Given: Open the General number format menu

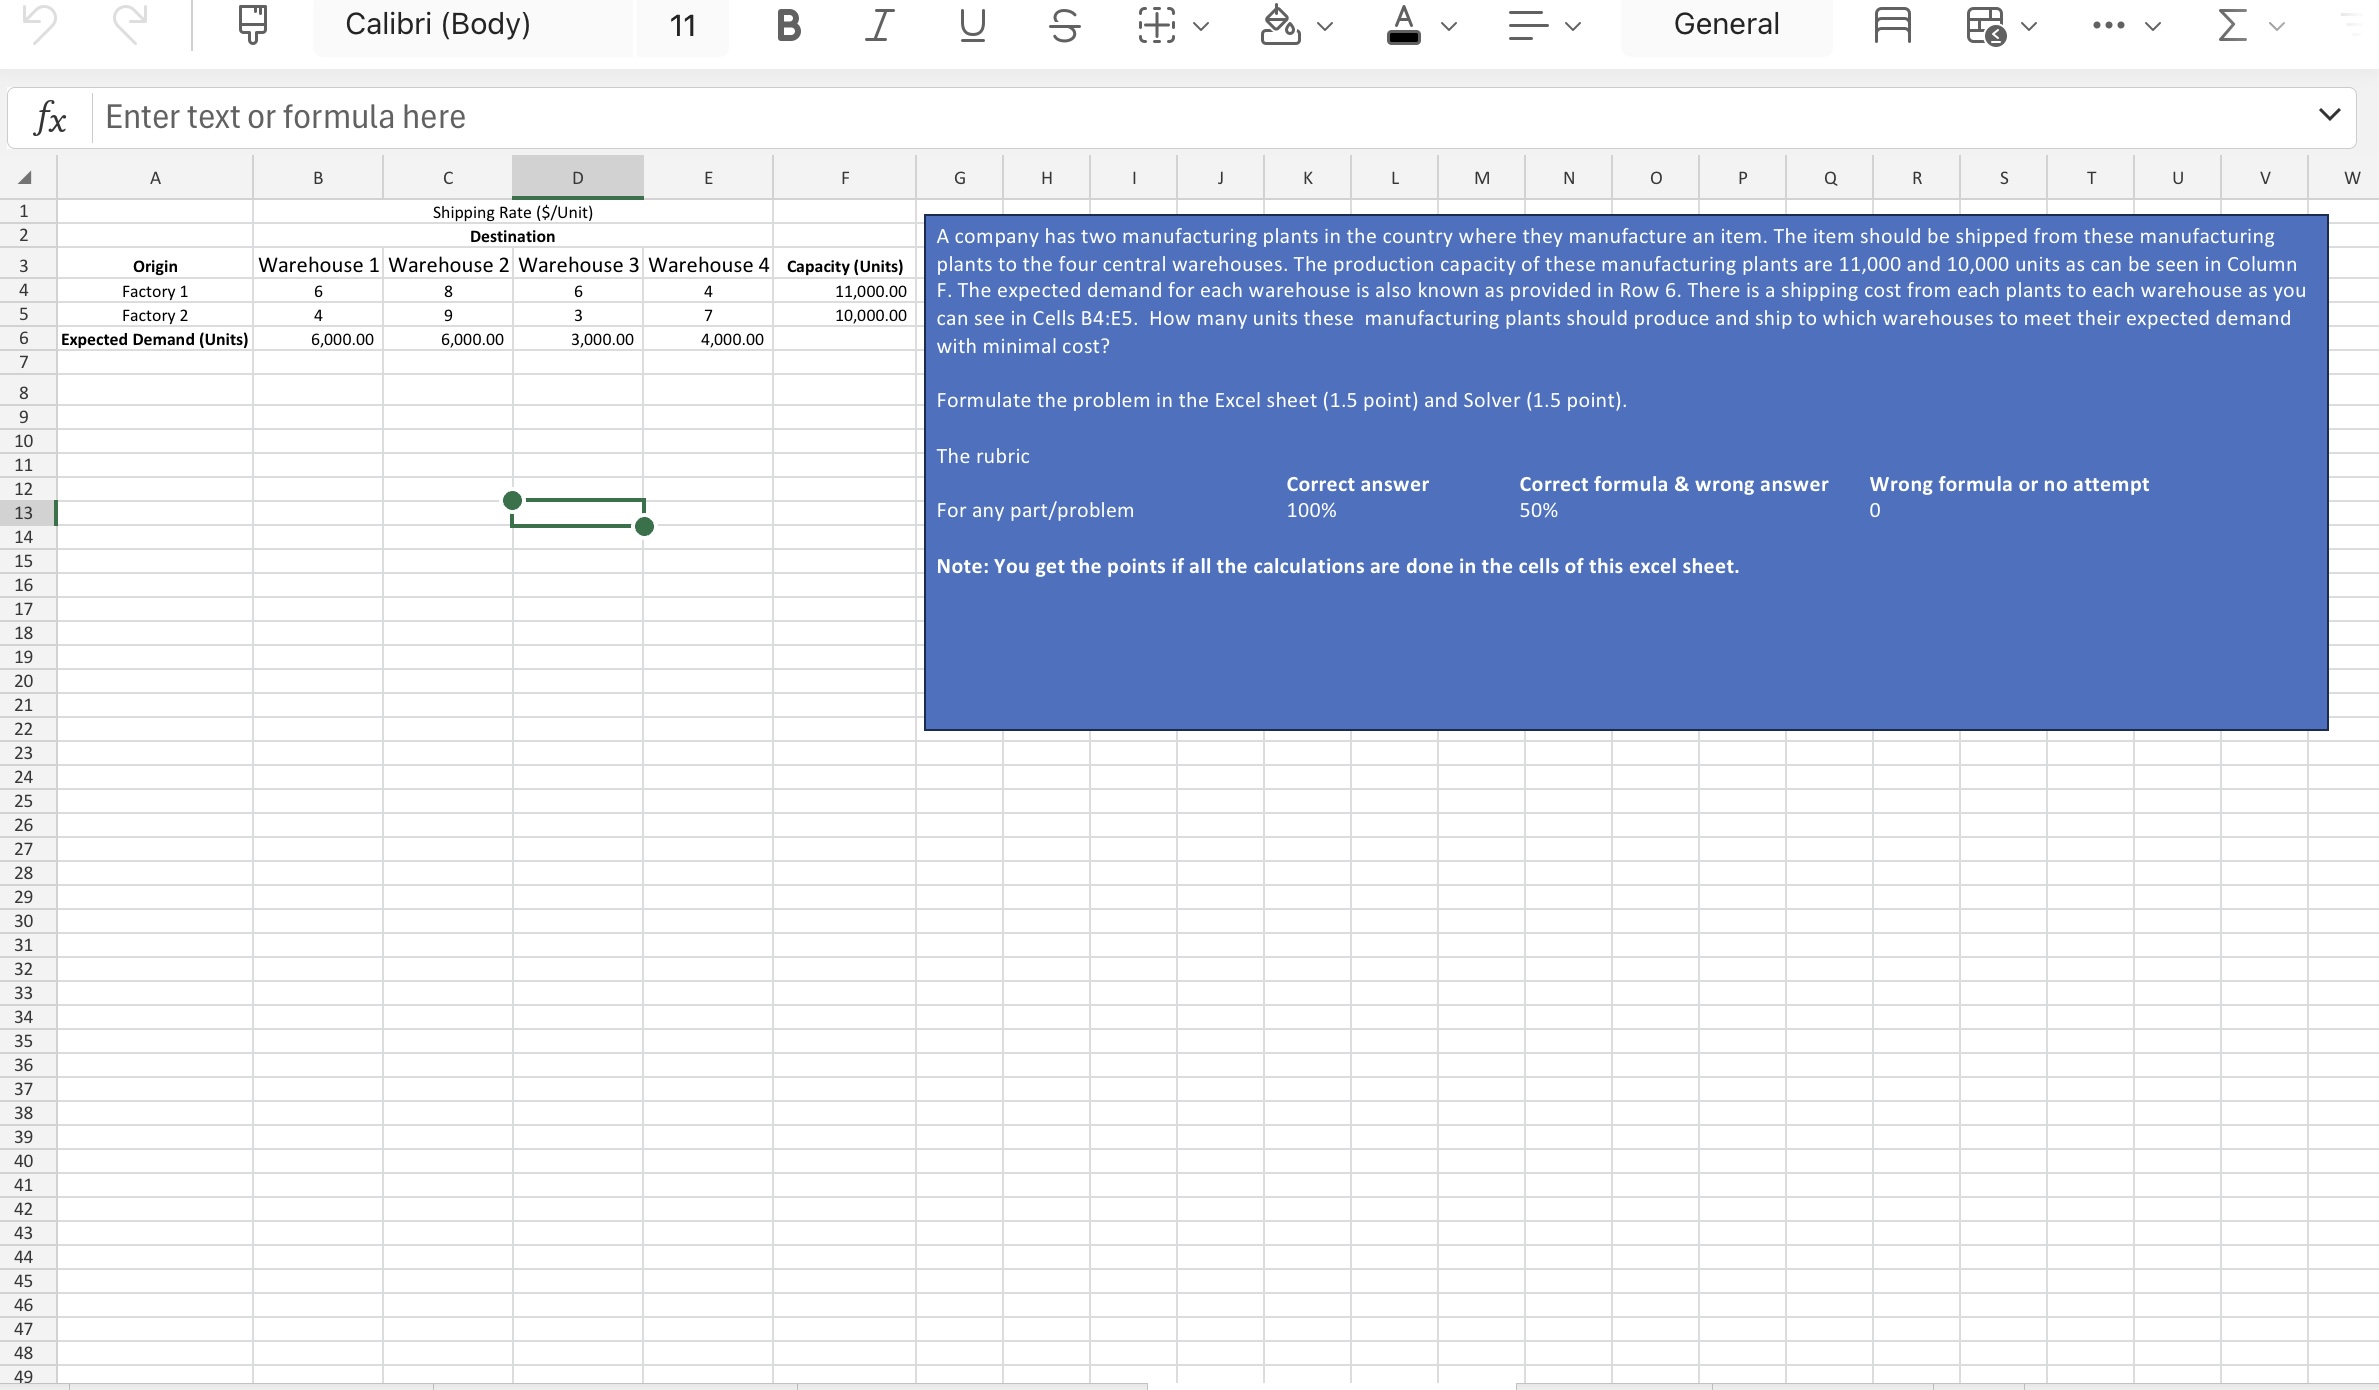Looking at the screenshot, I should (x=1725, y=25).
